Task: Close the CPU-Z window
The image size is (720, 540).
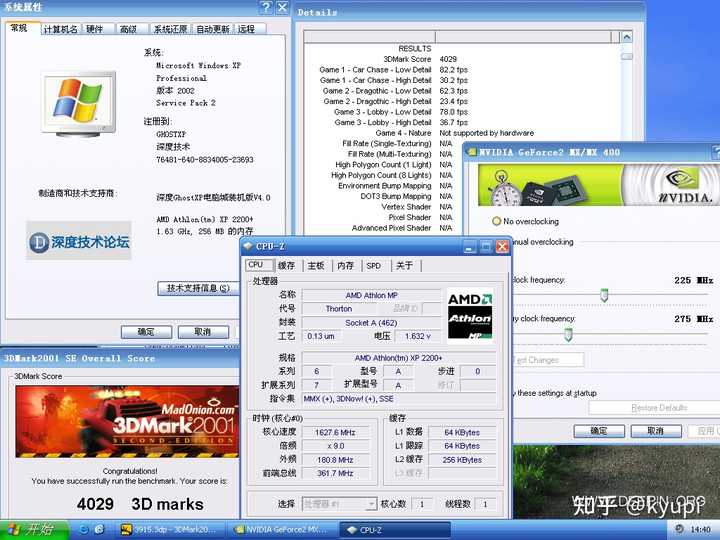Action: [502, 247]
